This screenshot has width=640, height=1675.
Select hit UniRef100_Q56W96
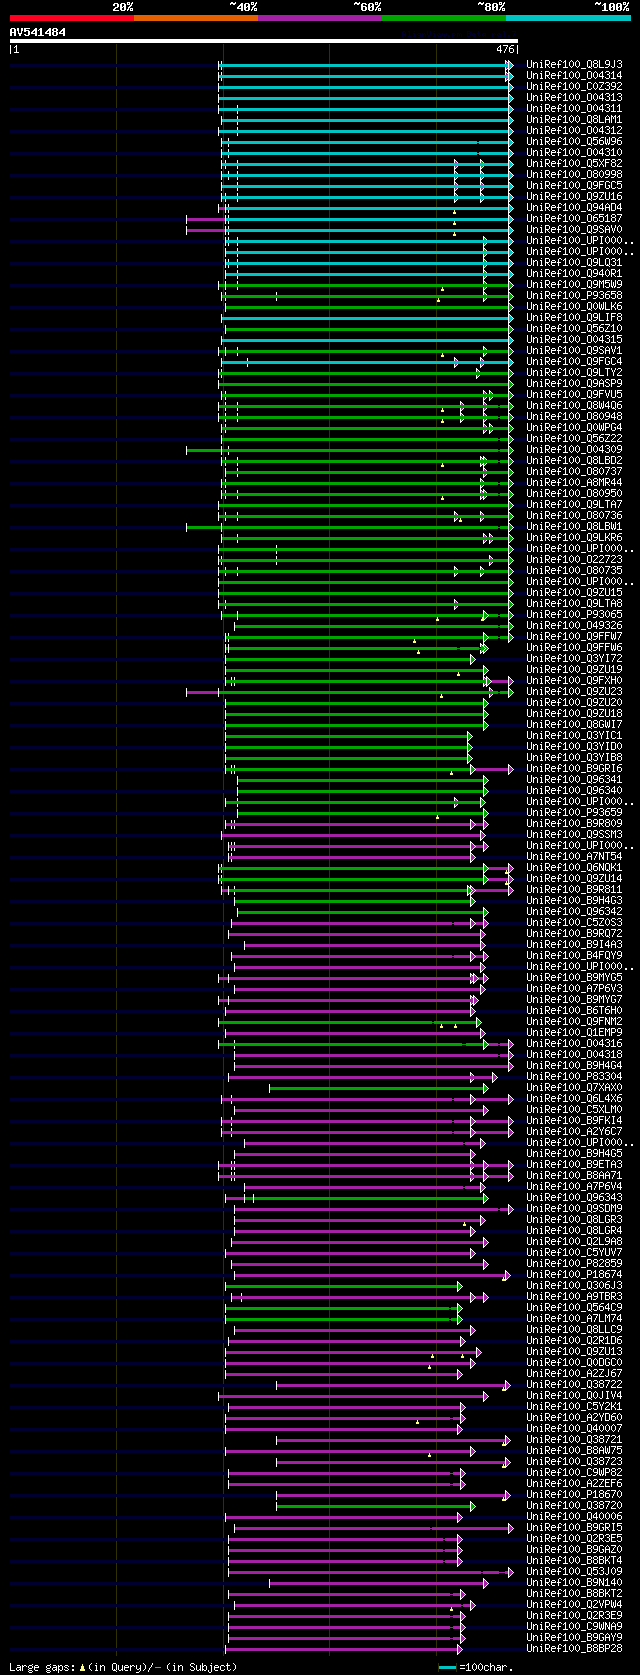tap(574, 141)
